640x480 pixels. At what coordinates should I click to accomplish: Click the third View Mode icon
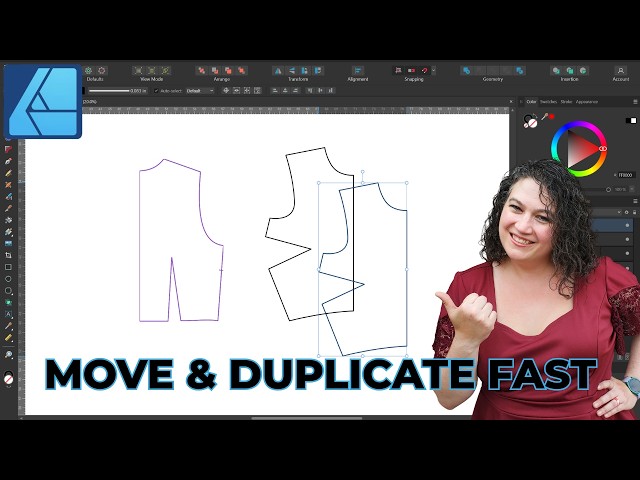165,71
